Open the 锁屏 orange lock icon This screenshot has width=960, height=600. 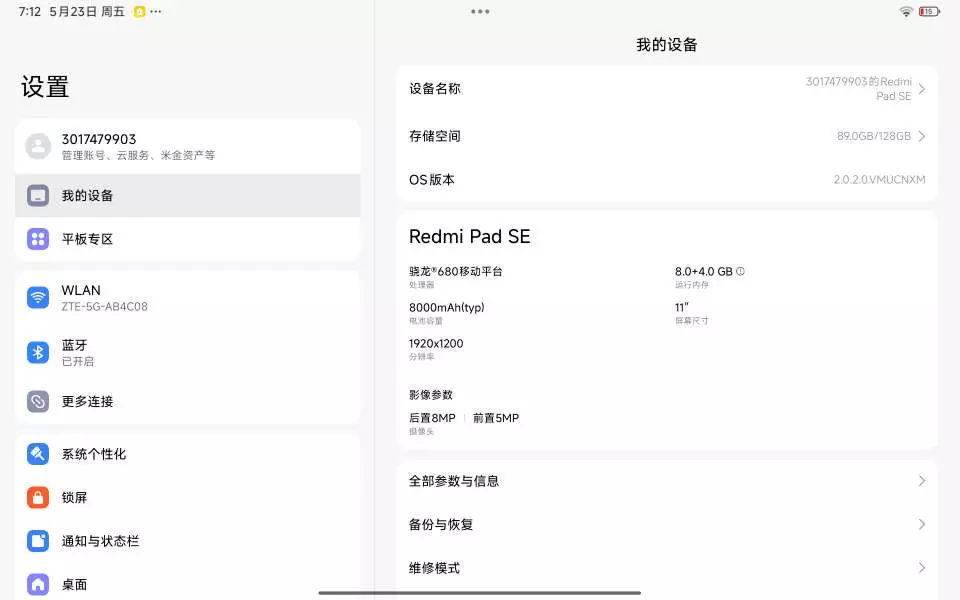click(x=38, y=497)
